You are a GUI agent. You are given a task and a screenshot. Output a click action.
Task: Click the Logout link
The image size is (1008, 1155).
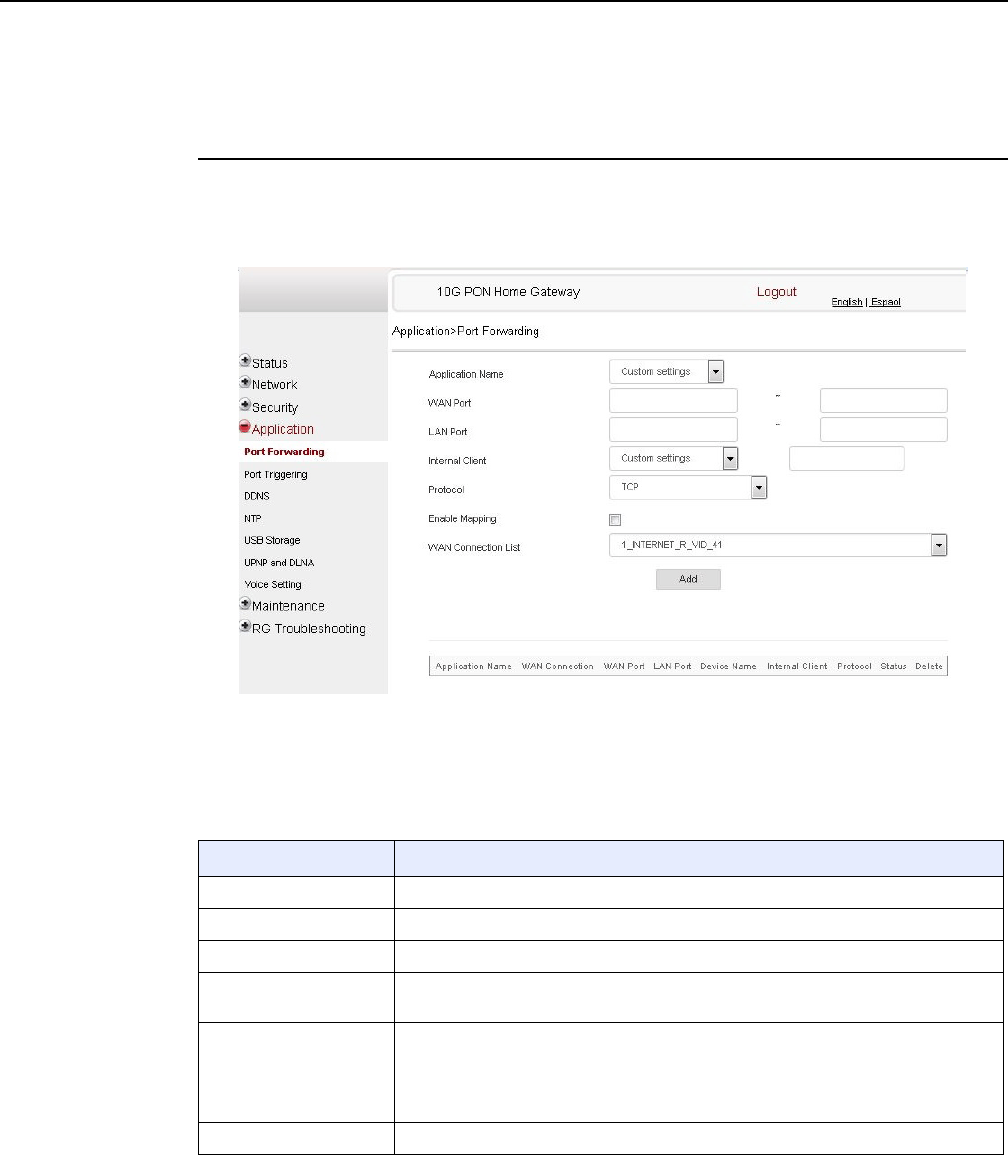pos(777,292)
